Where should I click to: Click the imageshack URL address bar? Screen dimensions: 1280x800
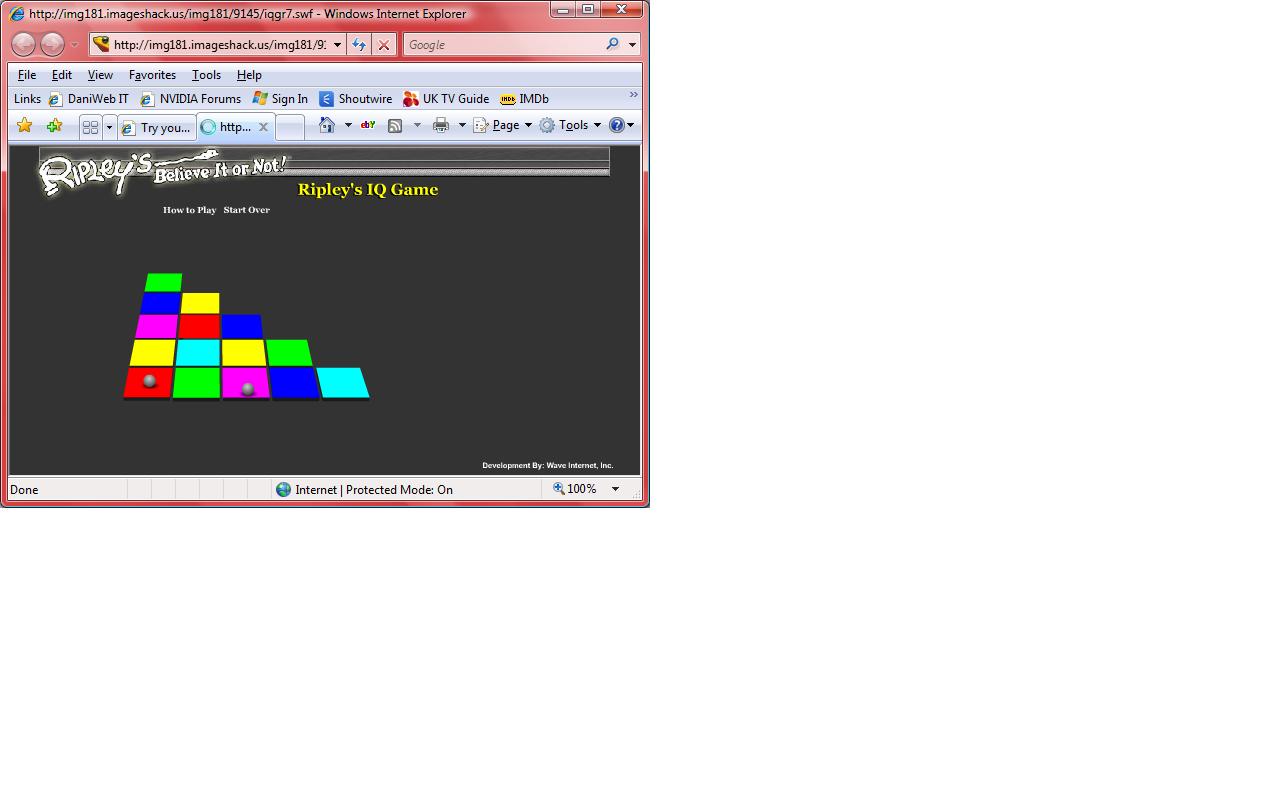[x=210, y=44]
